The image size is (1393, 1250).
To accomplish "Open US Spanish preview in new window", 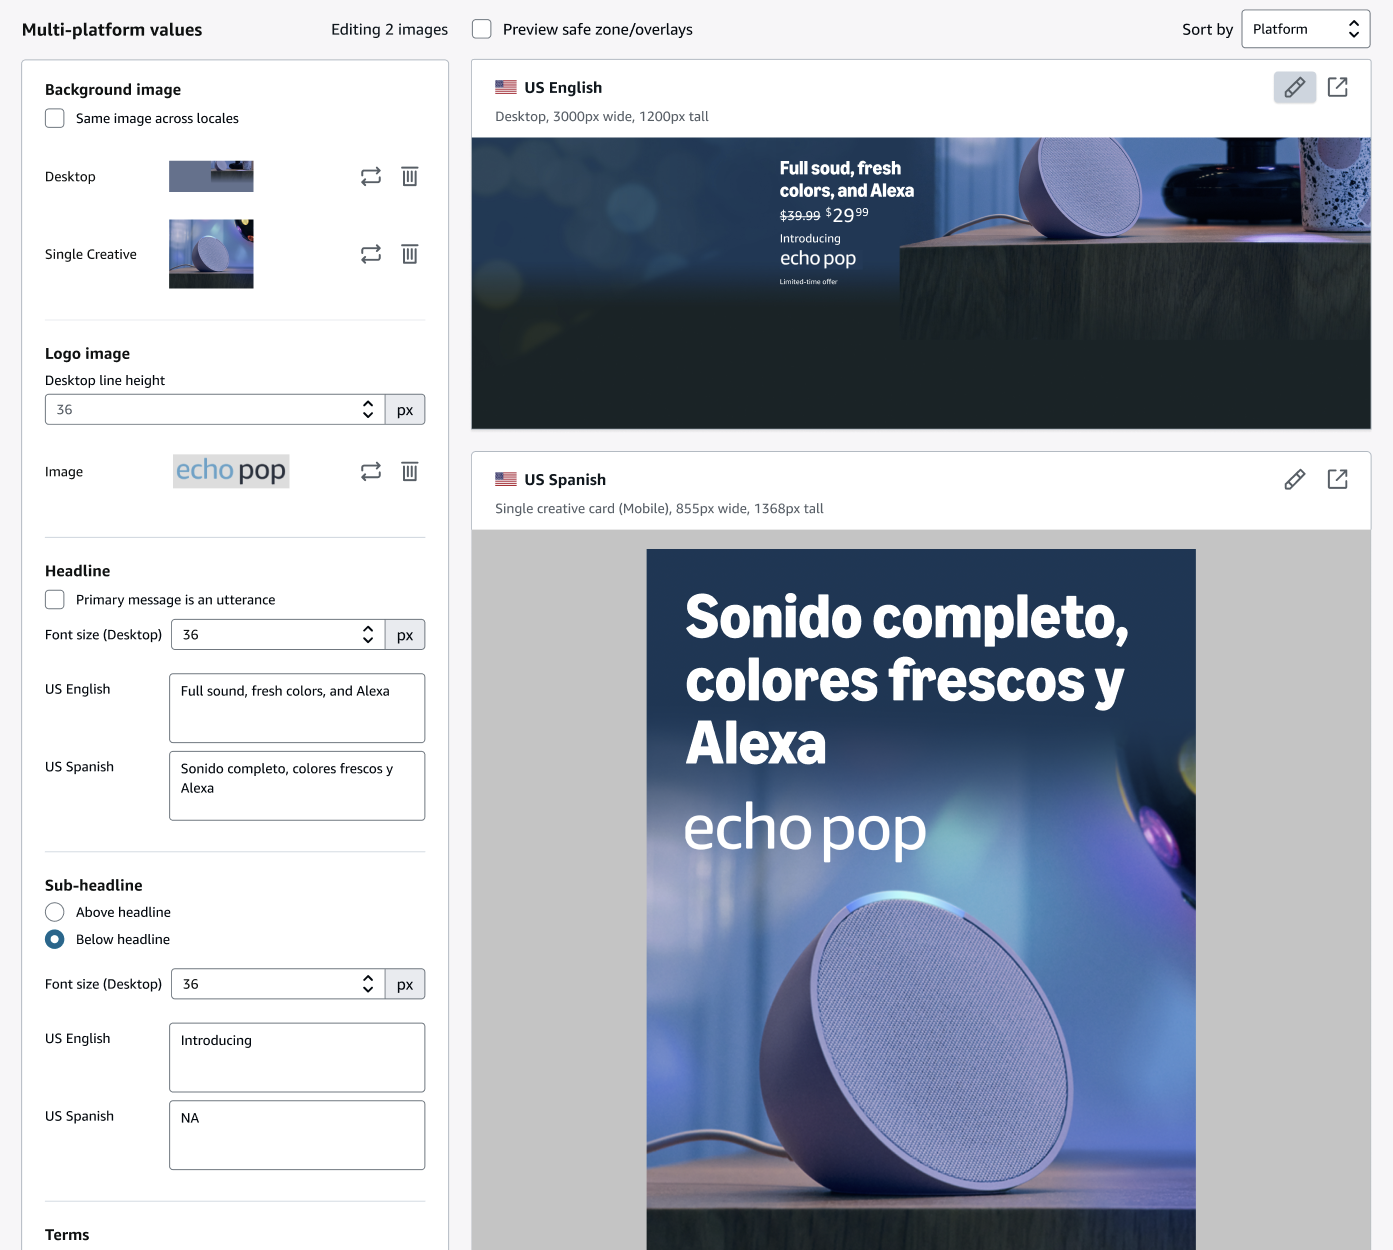I will (x=1338, y=479).
